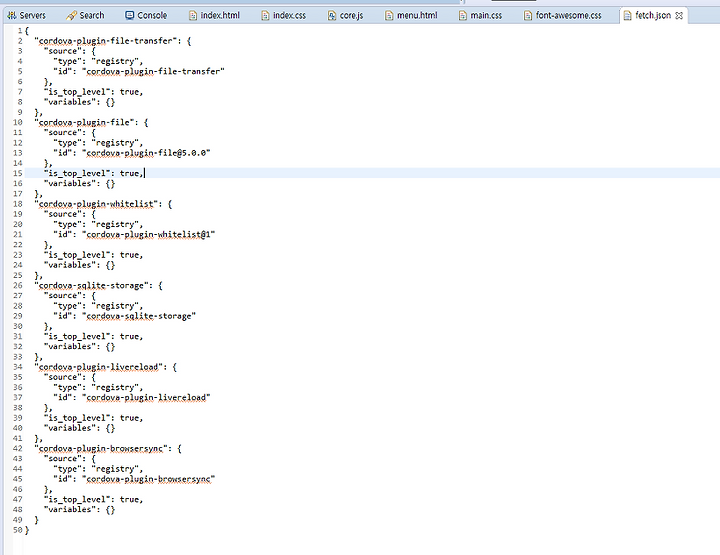
Task: Click the index.html file icon
Action: coord(193,16)
